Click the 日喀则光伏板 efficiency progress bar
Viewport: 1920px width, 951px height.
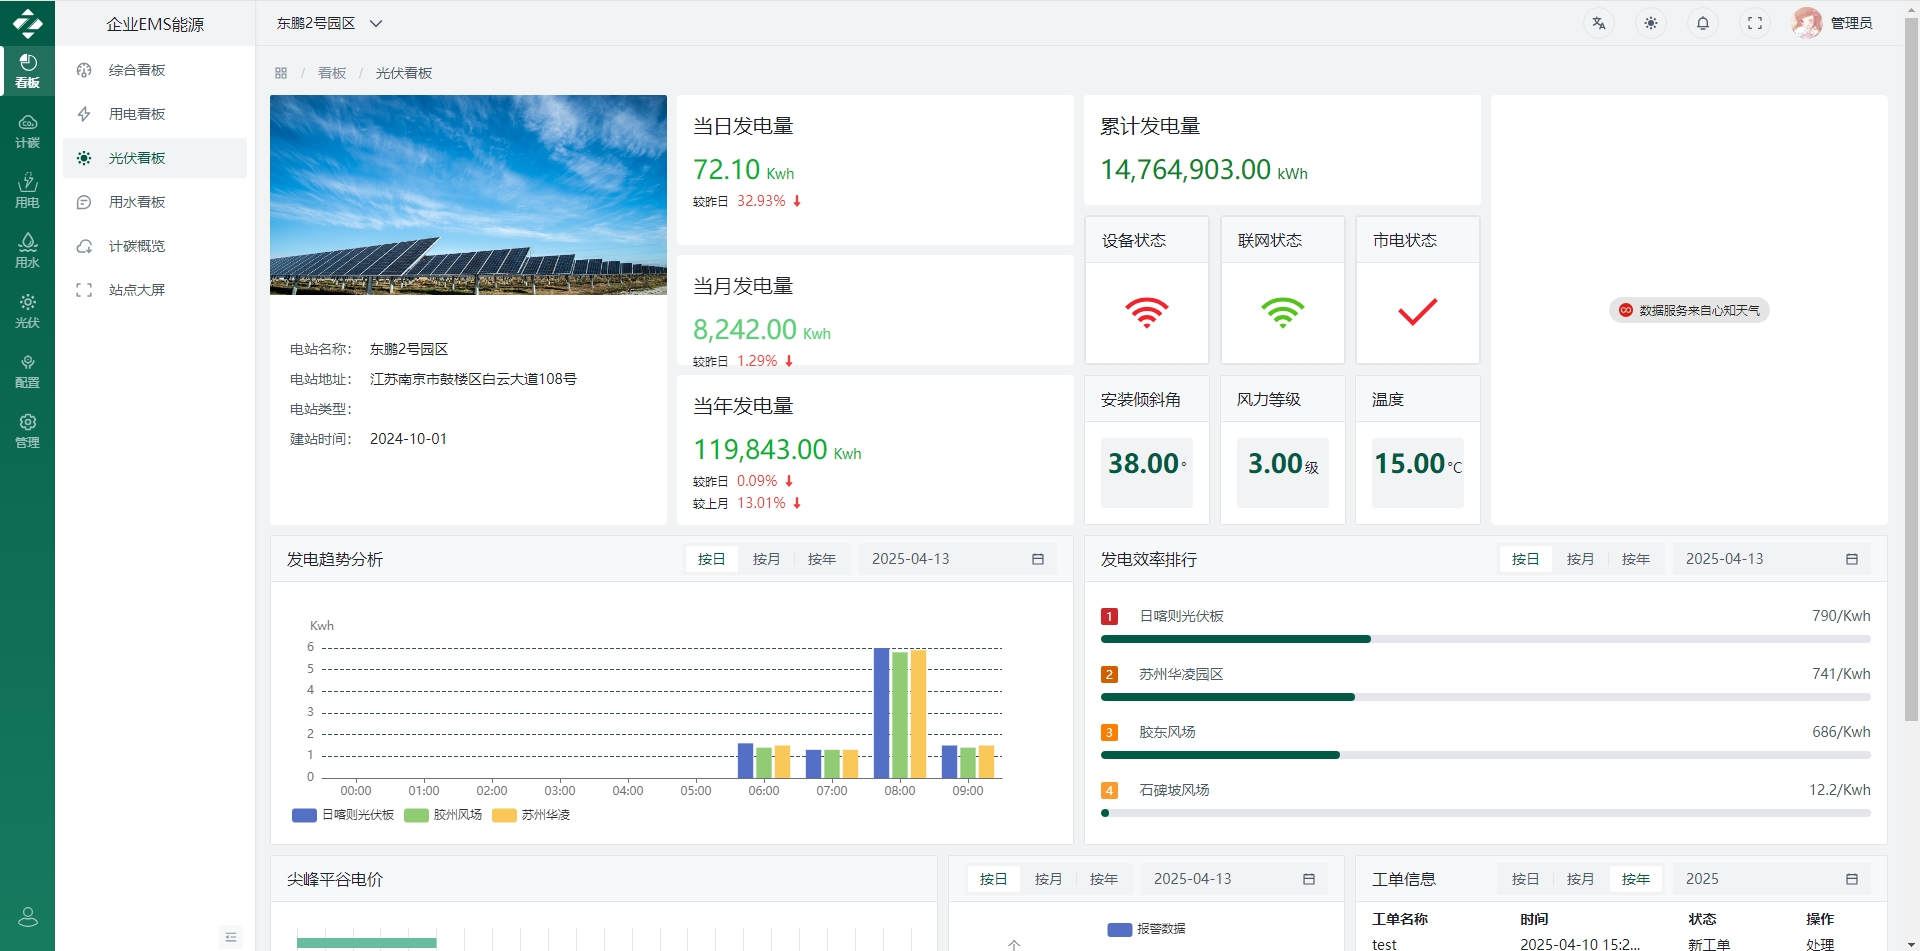click(1485, 639)
